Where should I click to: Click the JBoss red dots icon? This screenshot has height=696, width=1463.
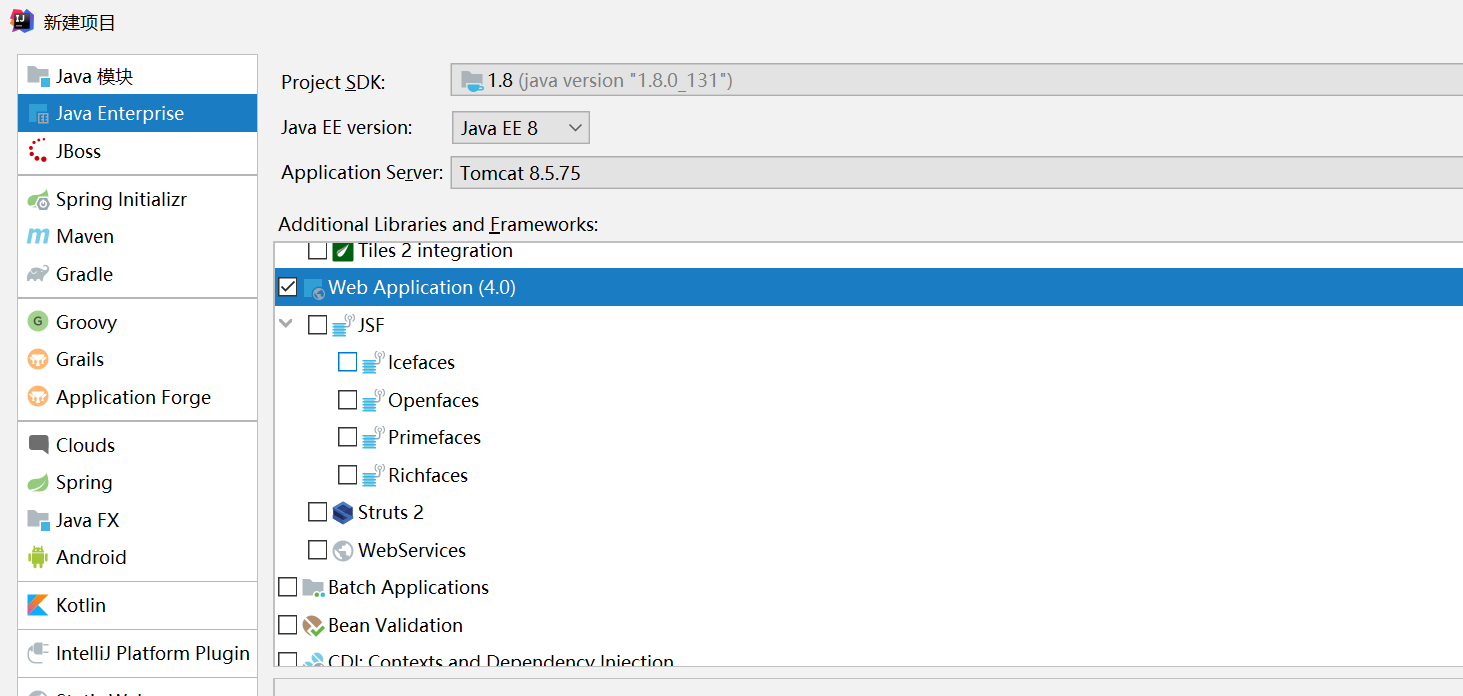coord(38,151)
